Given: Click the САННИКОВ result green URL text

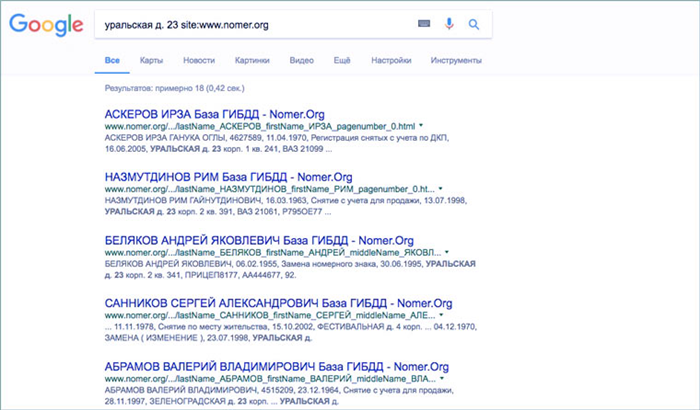Looking at the screenshot, I should pyautogui.click(x=270, y=315).
